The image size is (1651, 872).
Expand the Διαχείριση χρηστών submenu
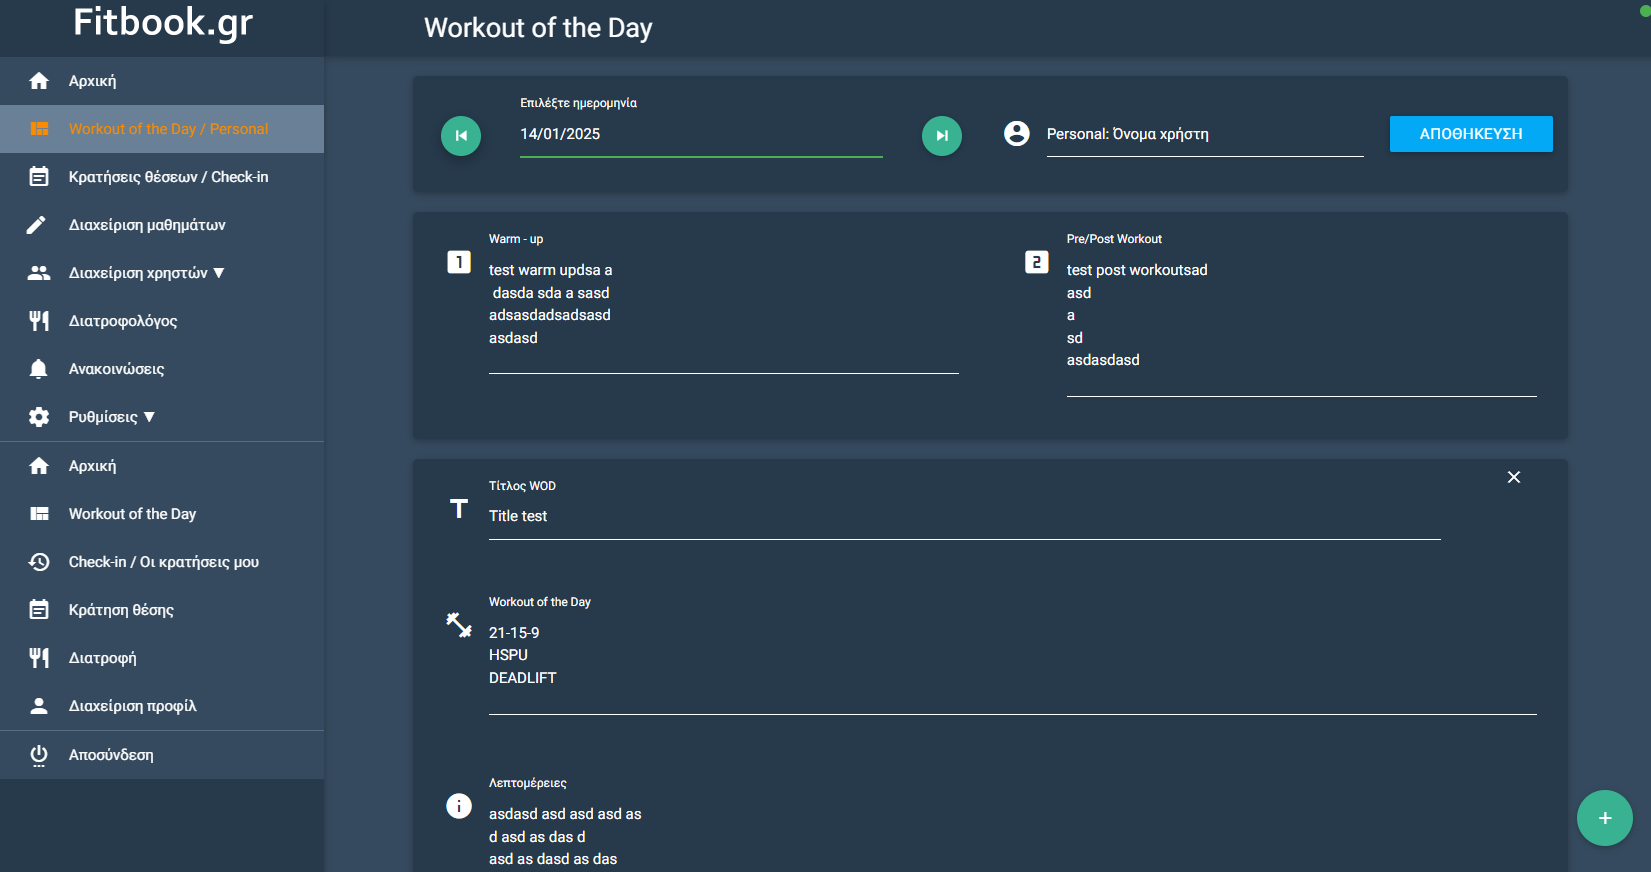coord(146,273)
